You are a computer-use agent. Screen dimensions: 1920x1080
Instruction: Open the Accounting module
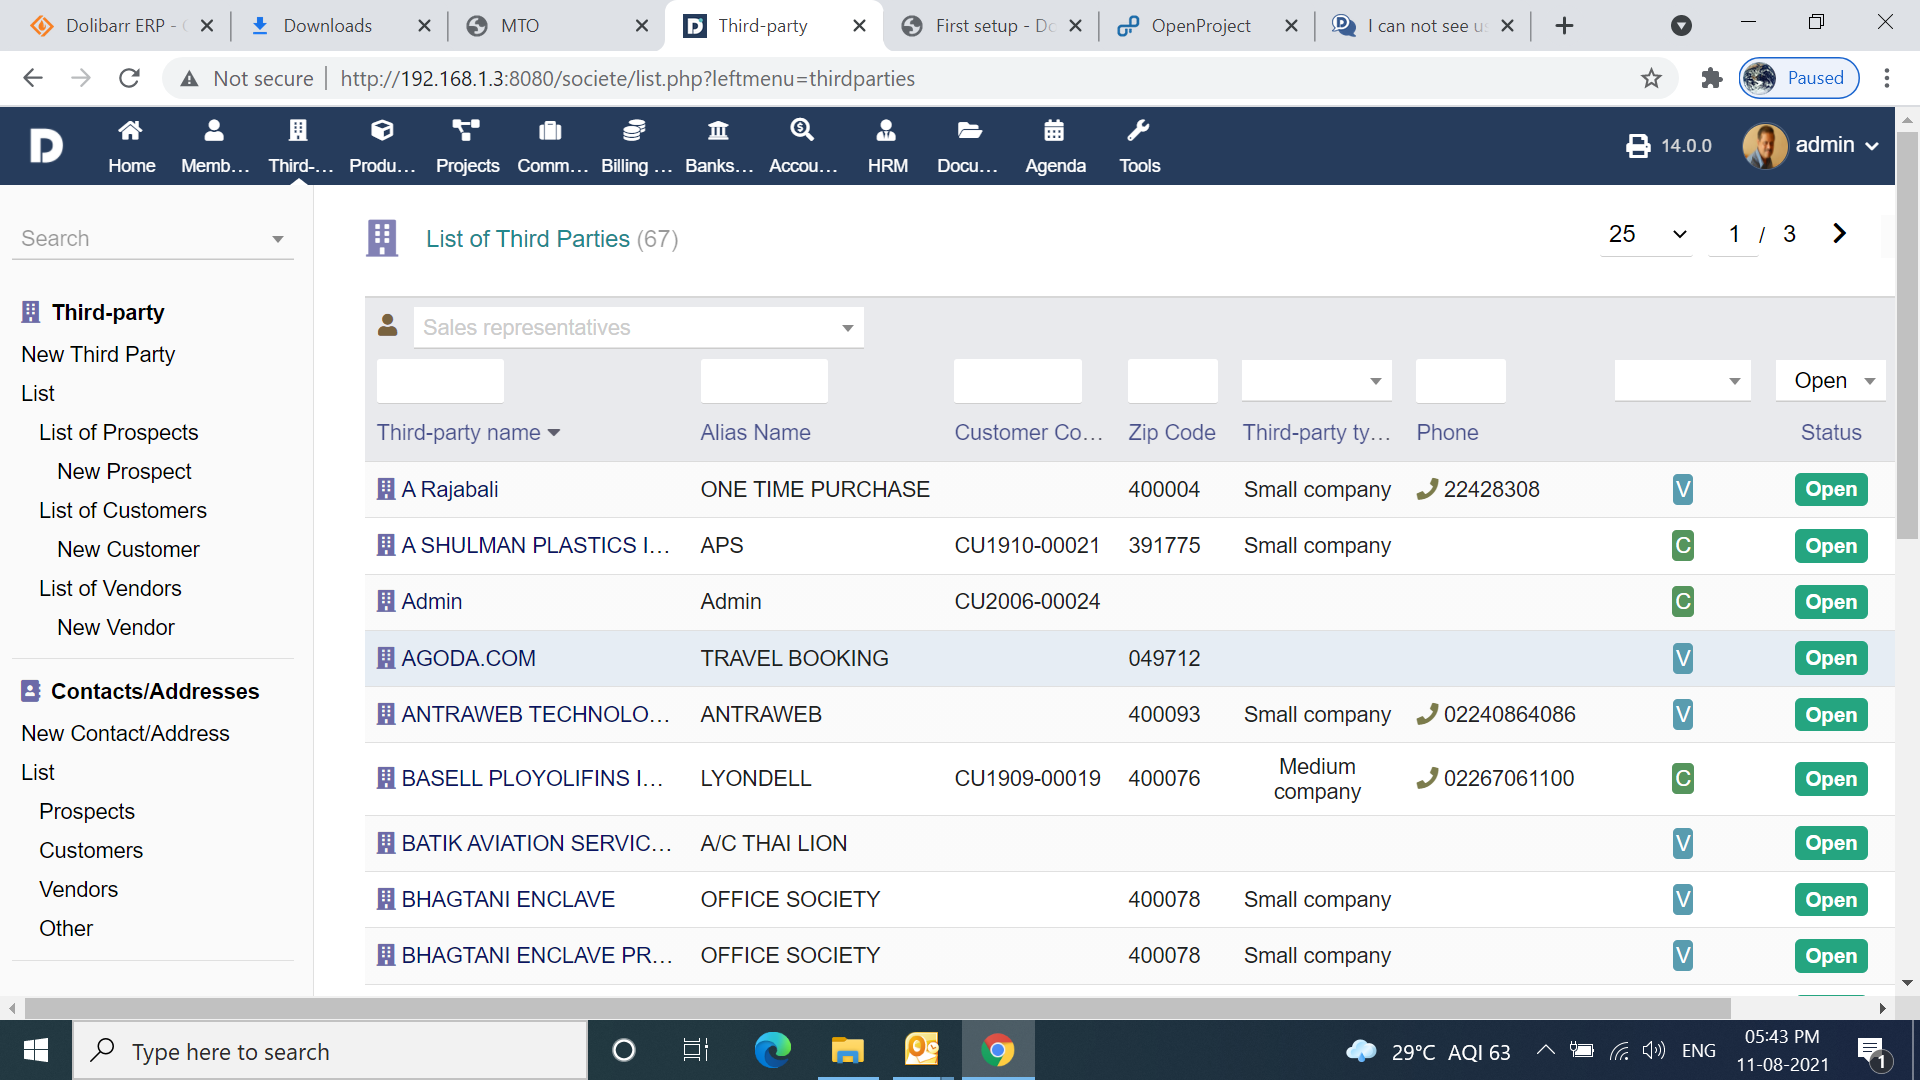802,146
